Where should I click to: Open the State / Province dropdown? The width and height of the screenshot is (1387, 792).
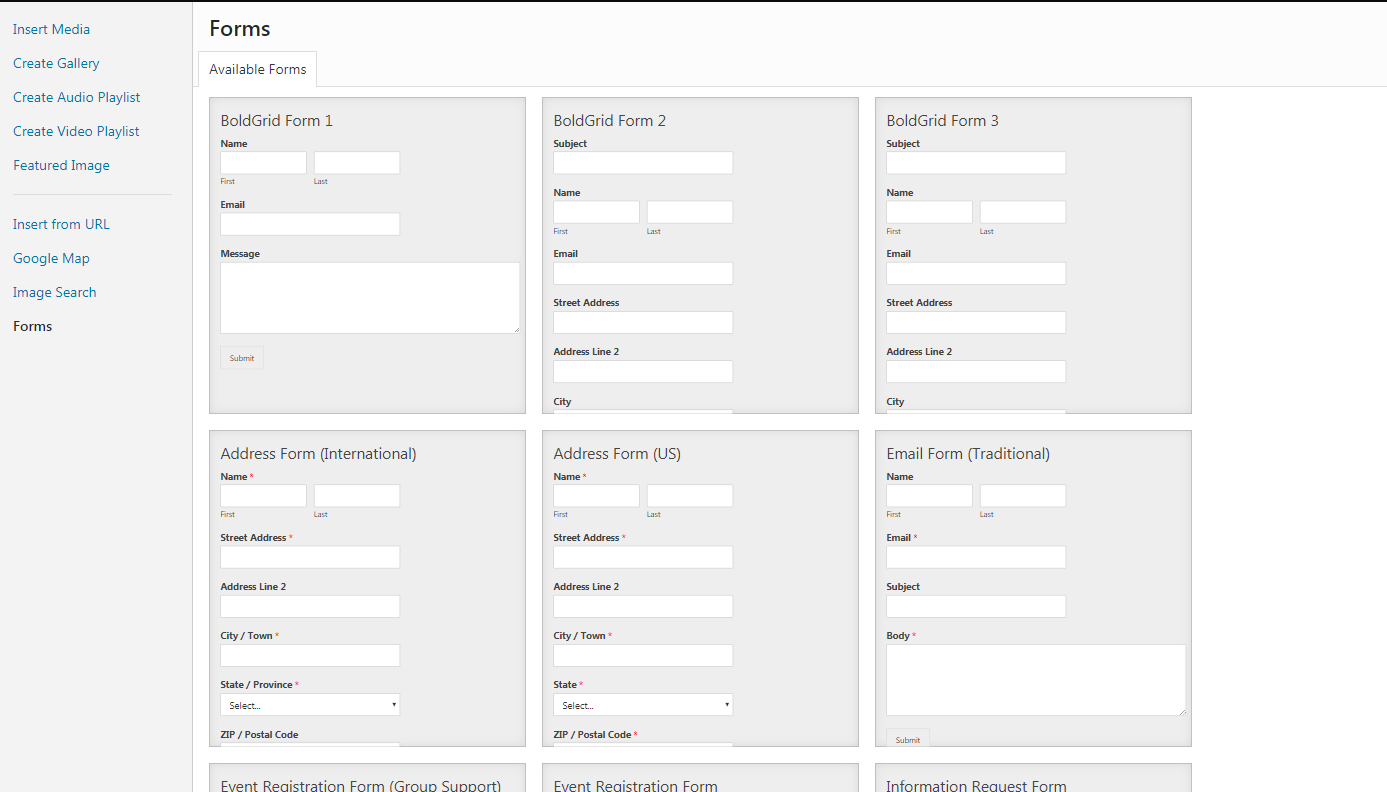click(x=310, y=705)
